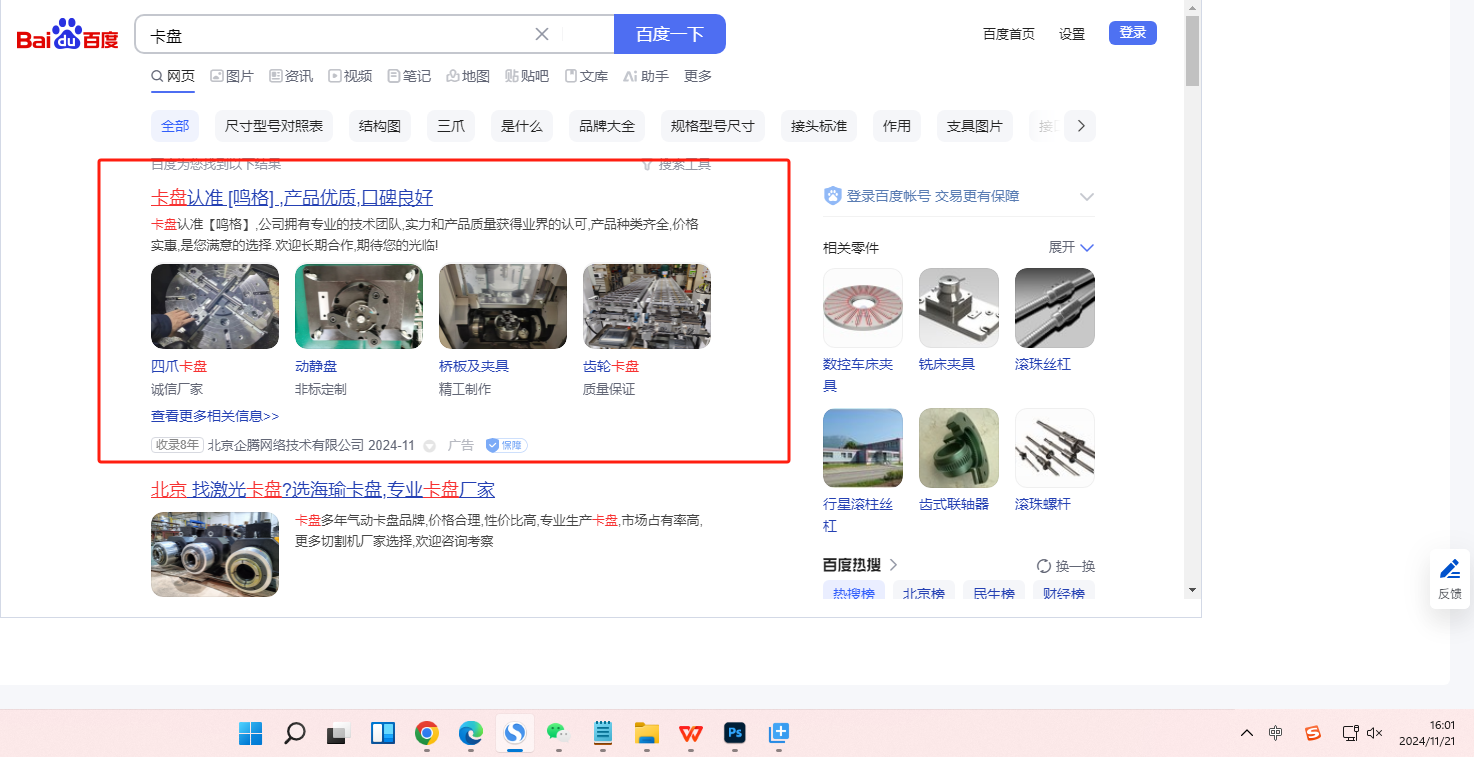
Task: Open the Windows Start menu
Action: coord(250,733)
